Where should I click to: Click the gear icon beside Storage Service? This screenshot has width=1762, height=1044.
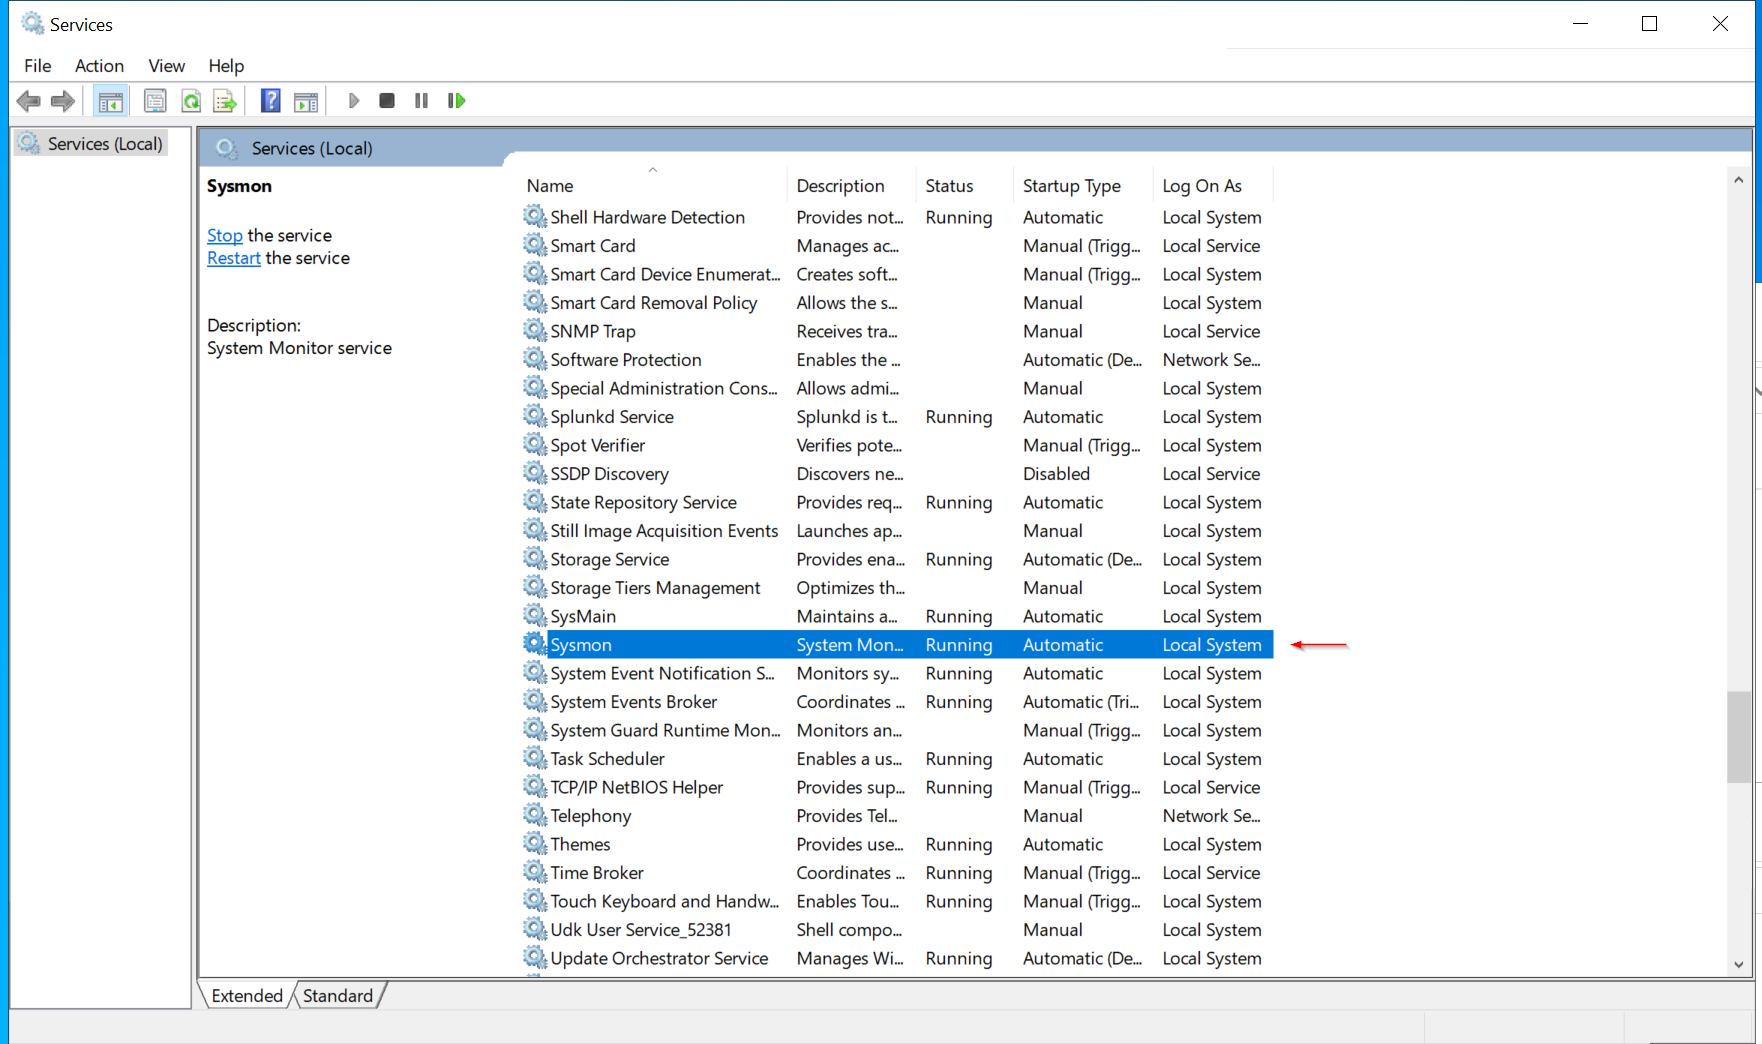(x=536, y=559)
